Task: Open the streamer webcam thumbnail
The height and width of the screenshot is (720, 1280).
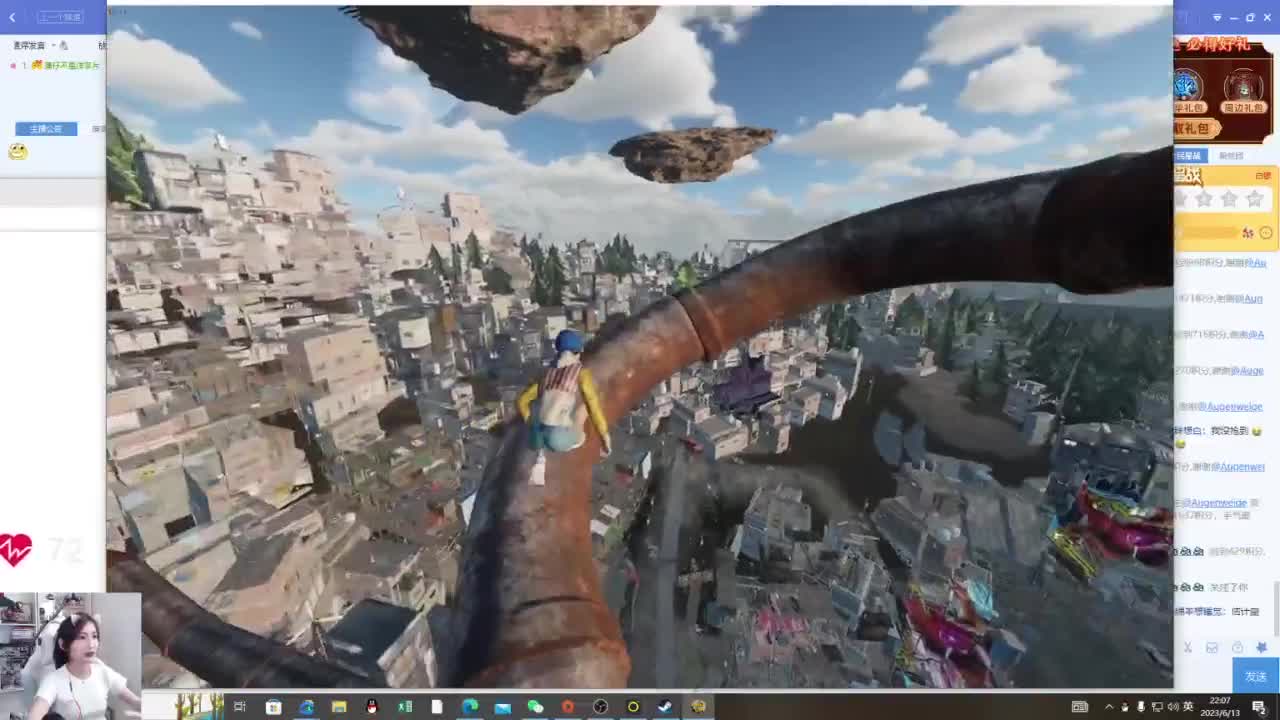Action: [70, 655]
